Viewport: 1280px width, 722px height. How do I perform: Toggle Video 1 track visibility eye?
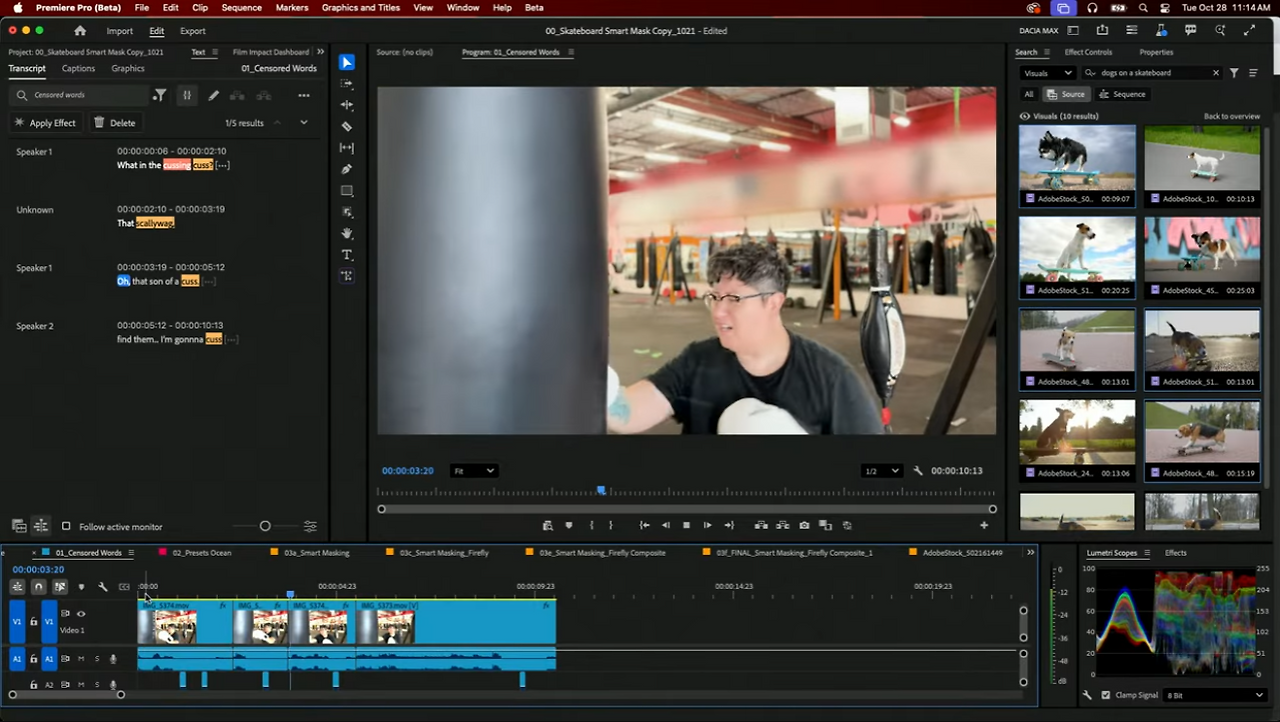81,614
